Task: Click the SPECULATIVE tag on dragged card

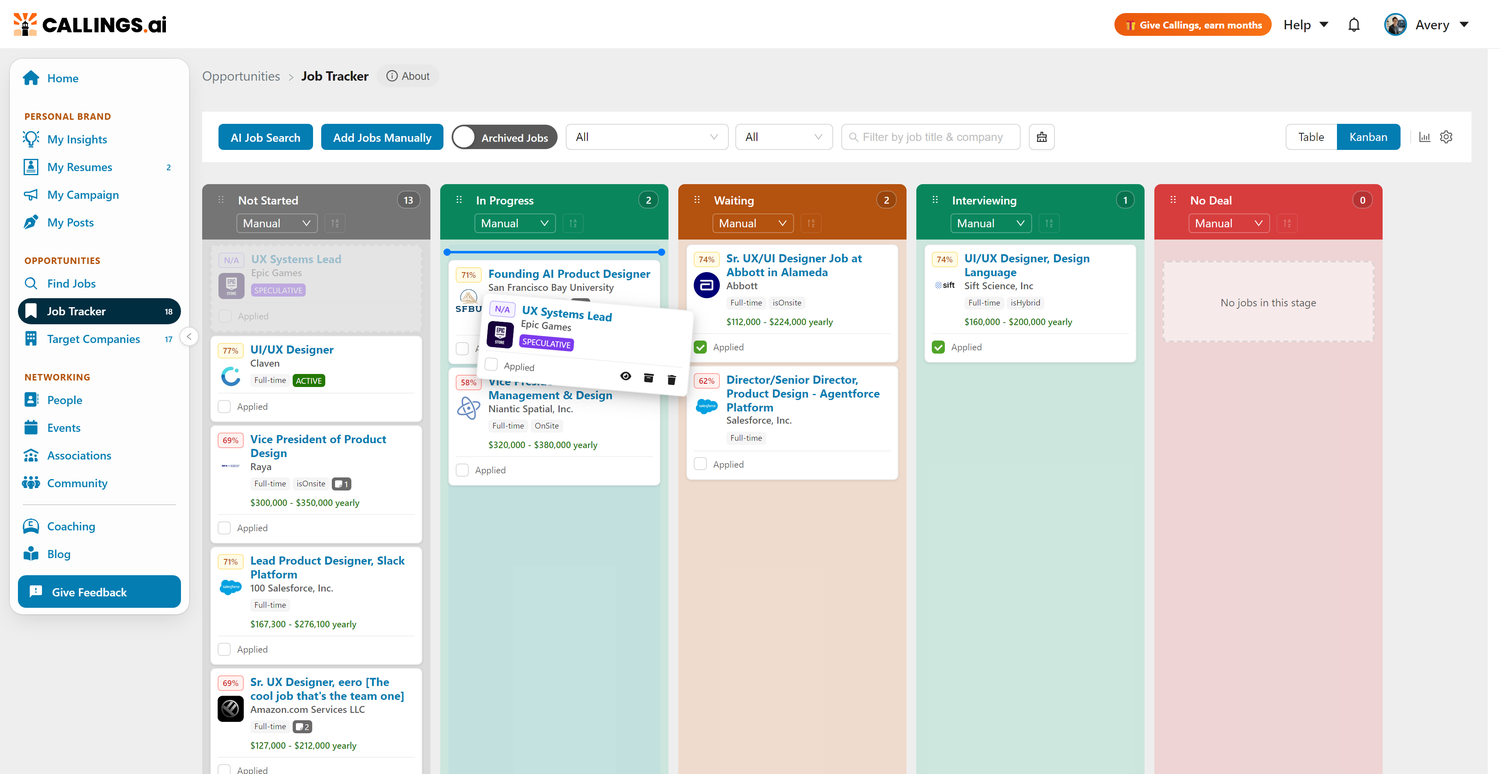Action: (546, 343)
